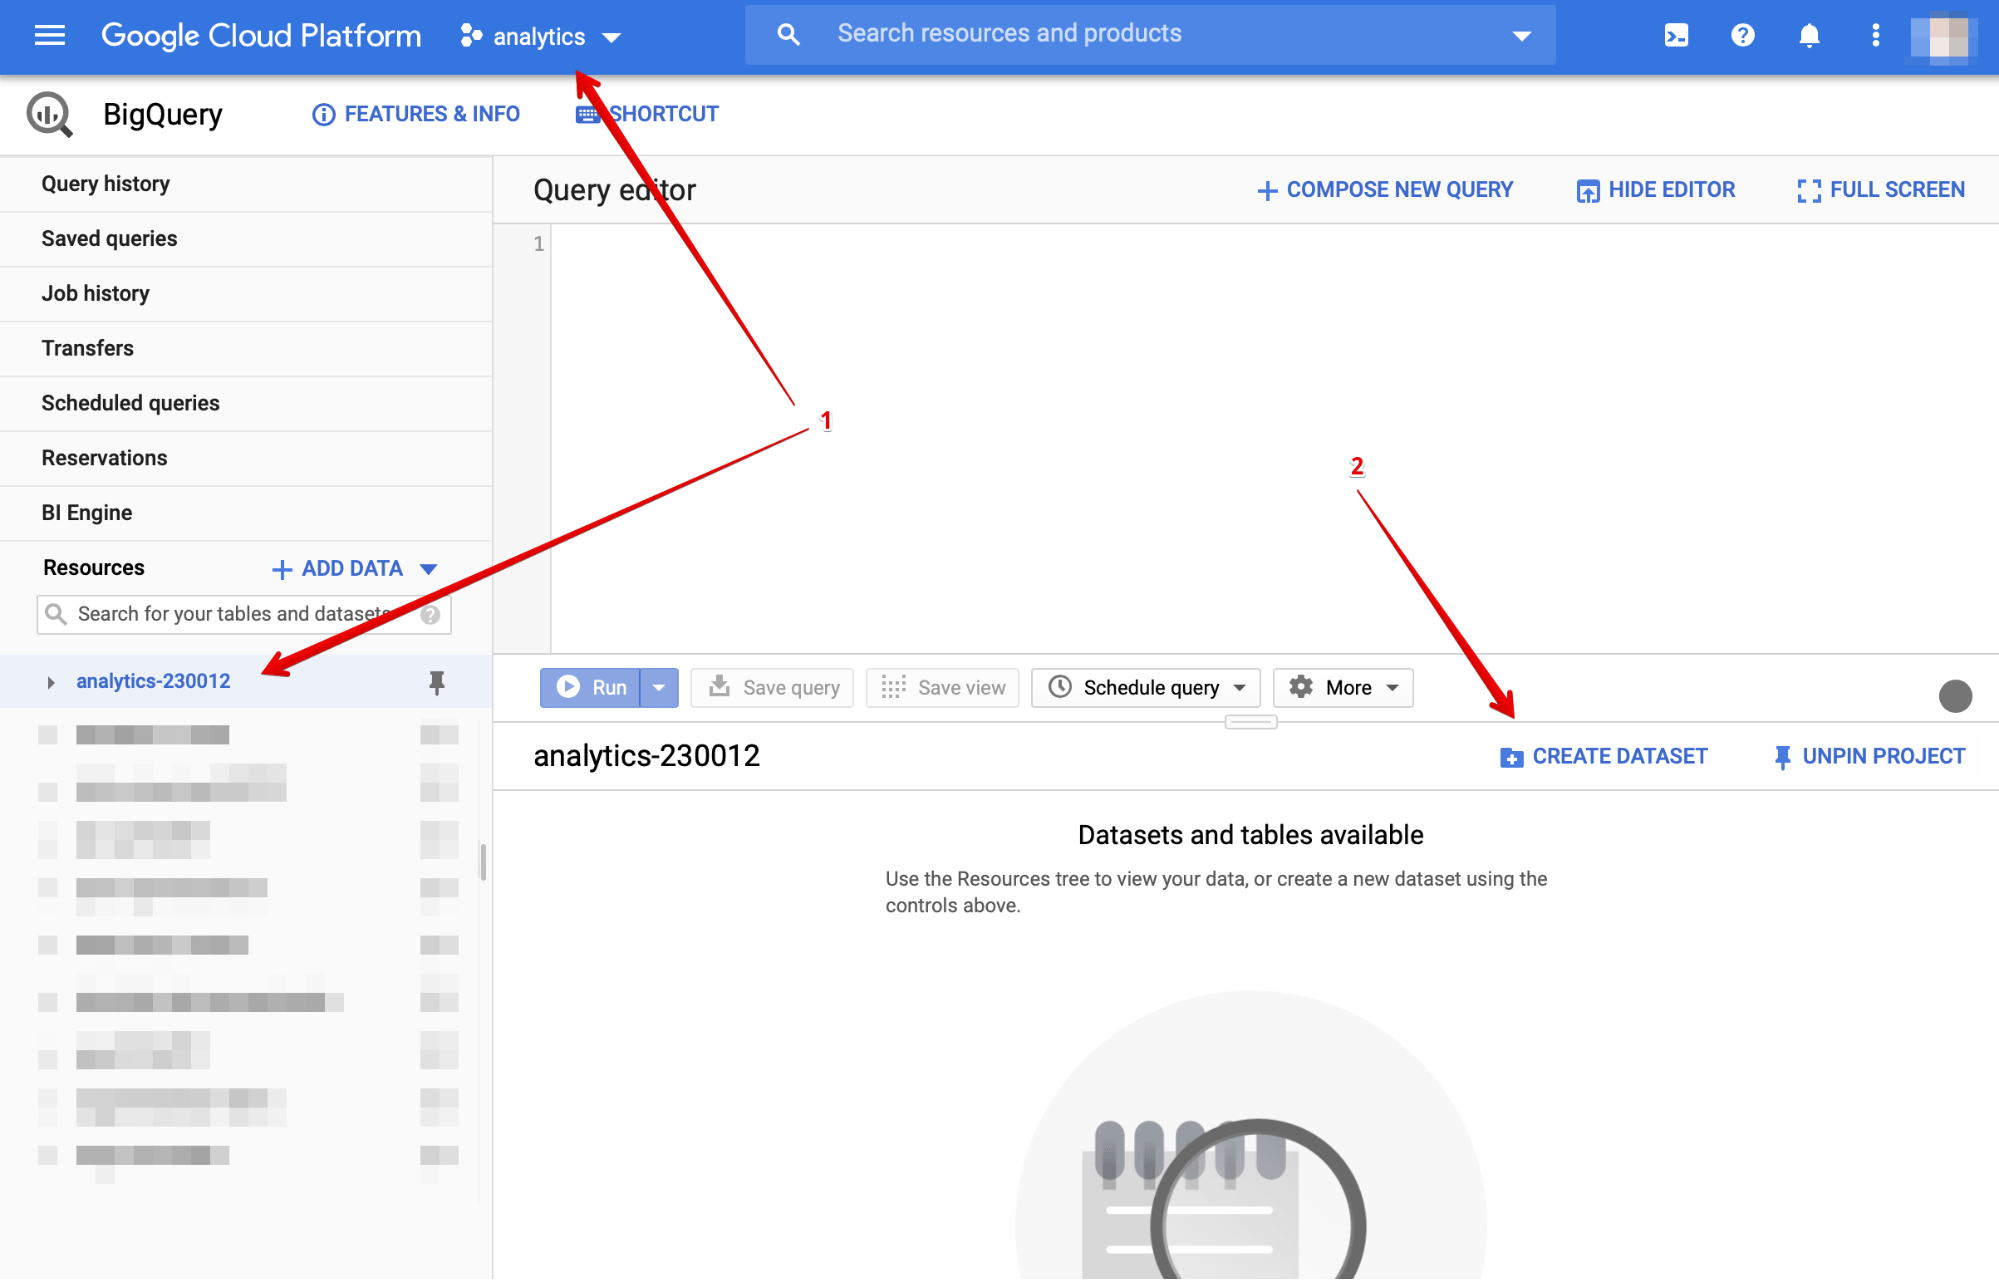The height and width of the screenshot is (1280, 1999).
Task: Open the analytics project selector
Action: pyautogui.click(x=540, y=37)
